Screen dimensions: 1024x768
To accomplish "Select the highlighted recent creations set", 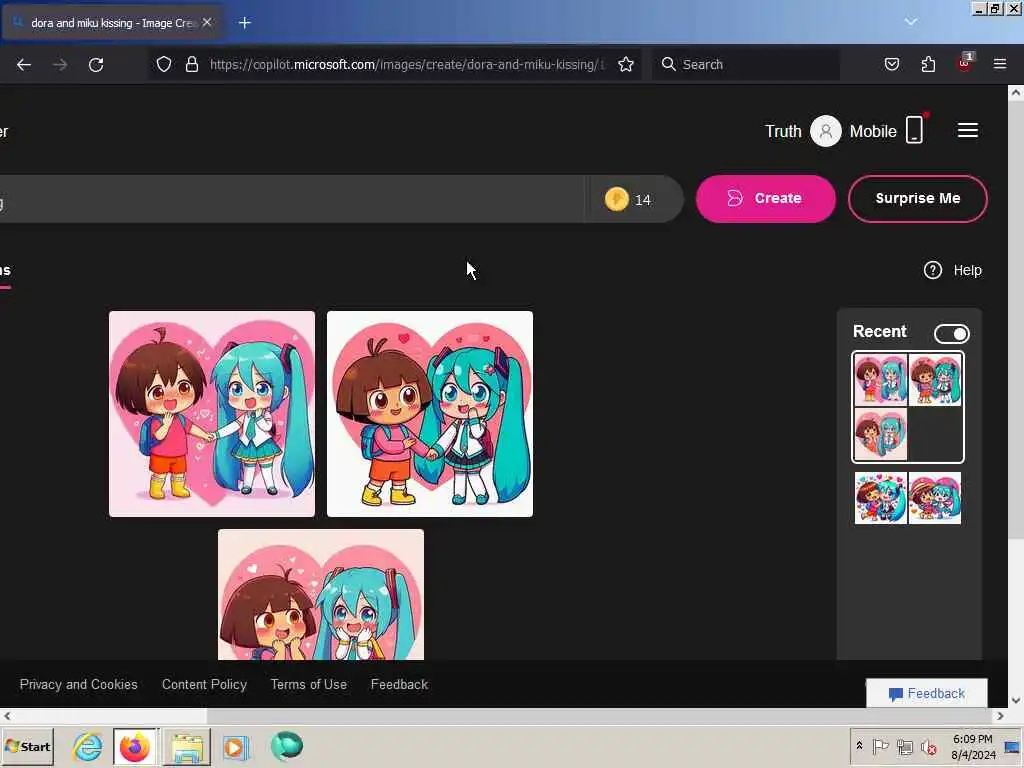I will pyautogui.click(x=908, y=407).
